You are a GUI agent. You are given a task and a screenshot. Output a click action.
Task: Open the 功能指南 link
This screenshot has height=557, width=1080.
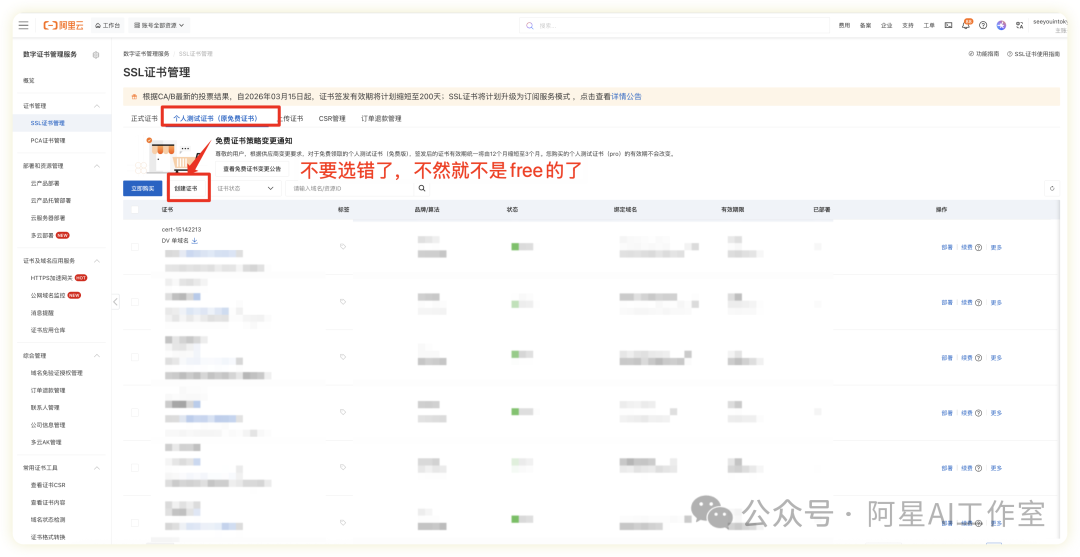(984, 54)
